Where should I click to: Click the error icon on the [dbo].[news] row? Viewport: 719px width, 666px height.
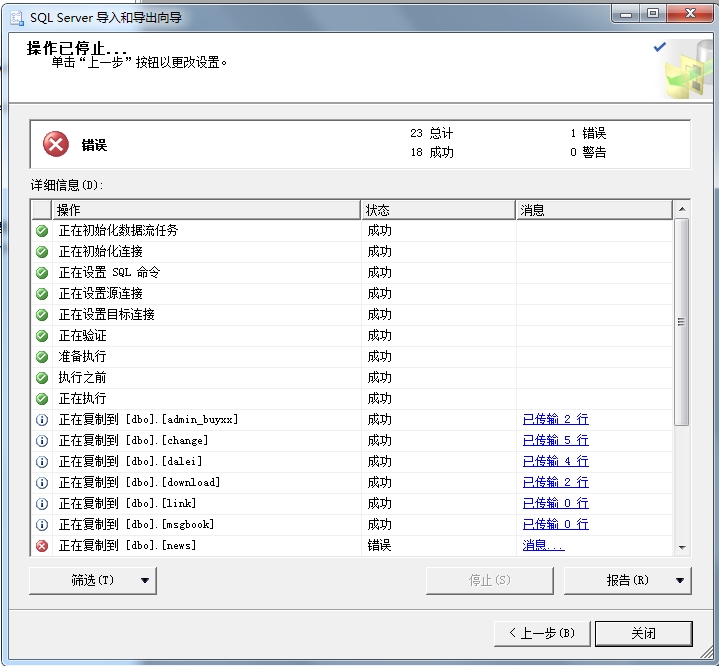click(42, 546)
